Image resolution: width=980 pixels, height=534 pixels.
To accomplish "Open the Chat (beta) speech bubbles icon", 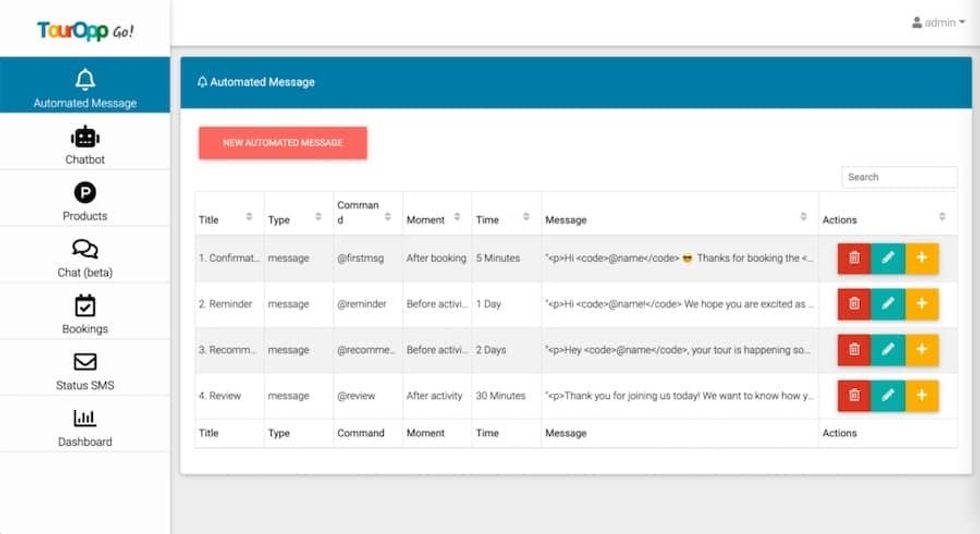I will click(x=85, y=249).
